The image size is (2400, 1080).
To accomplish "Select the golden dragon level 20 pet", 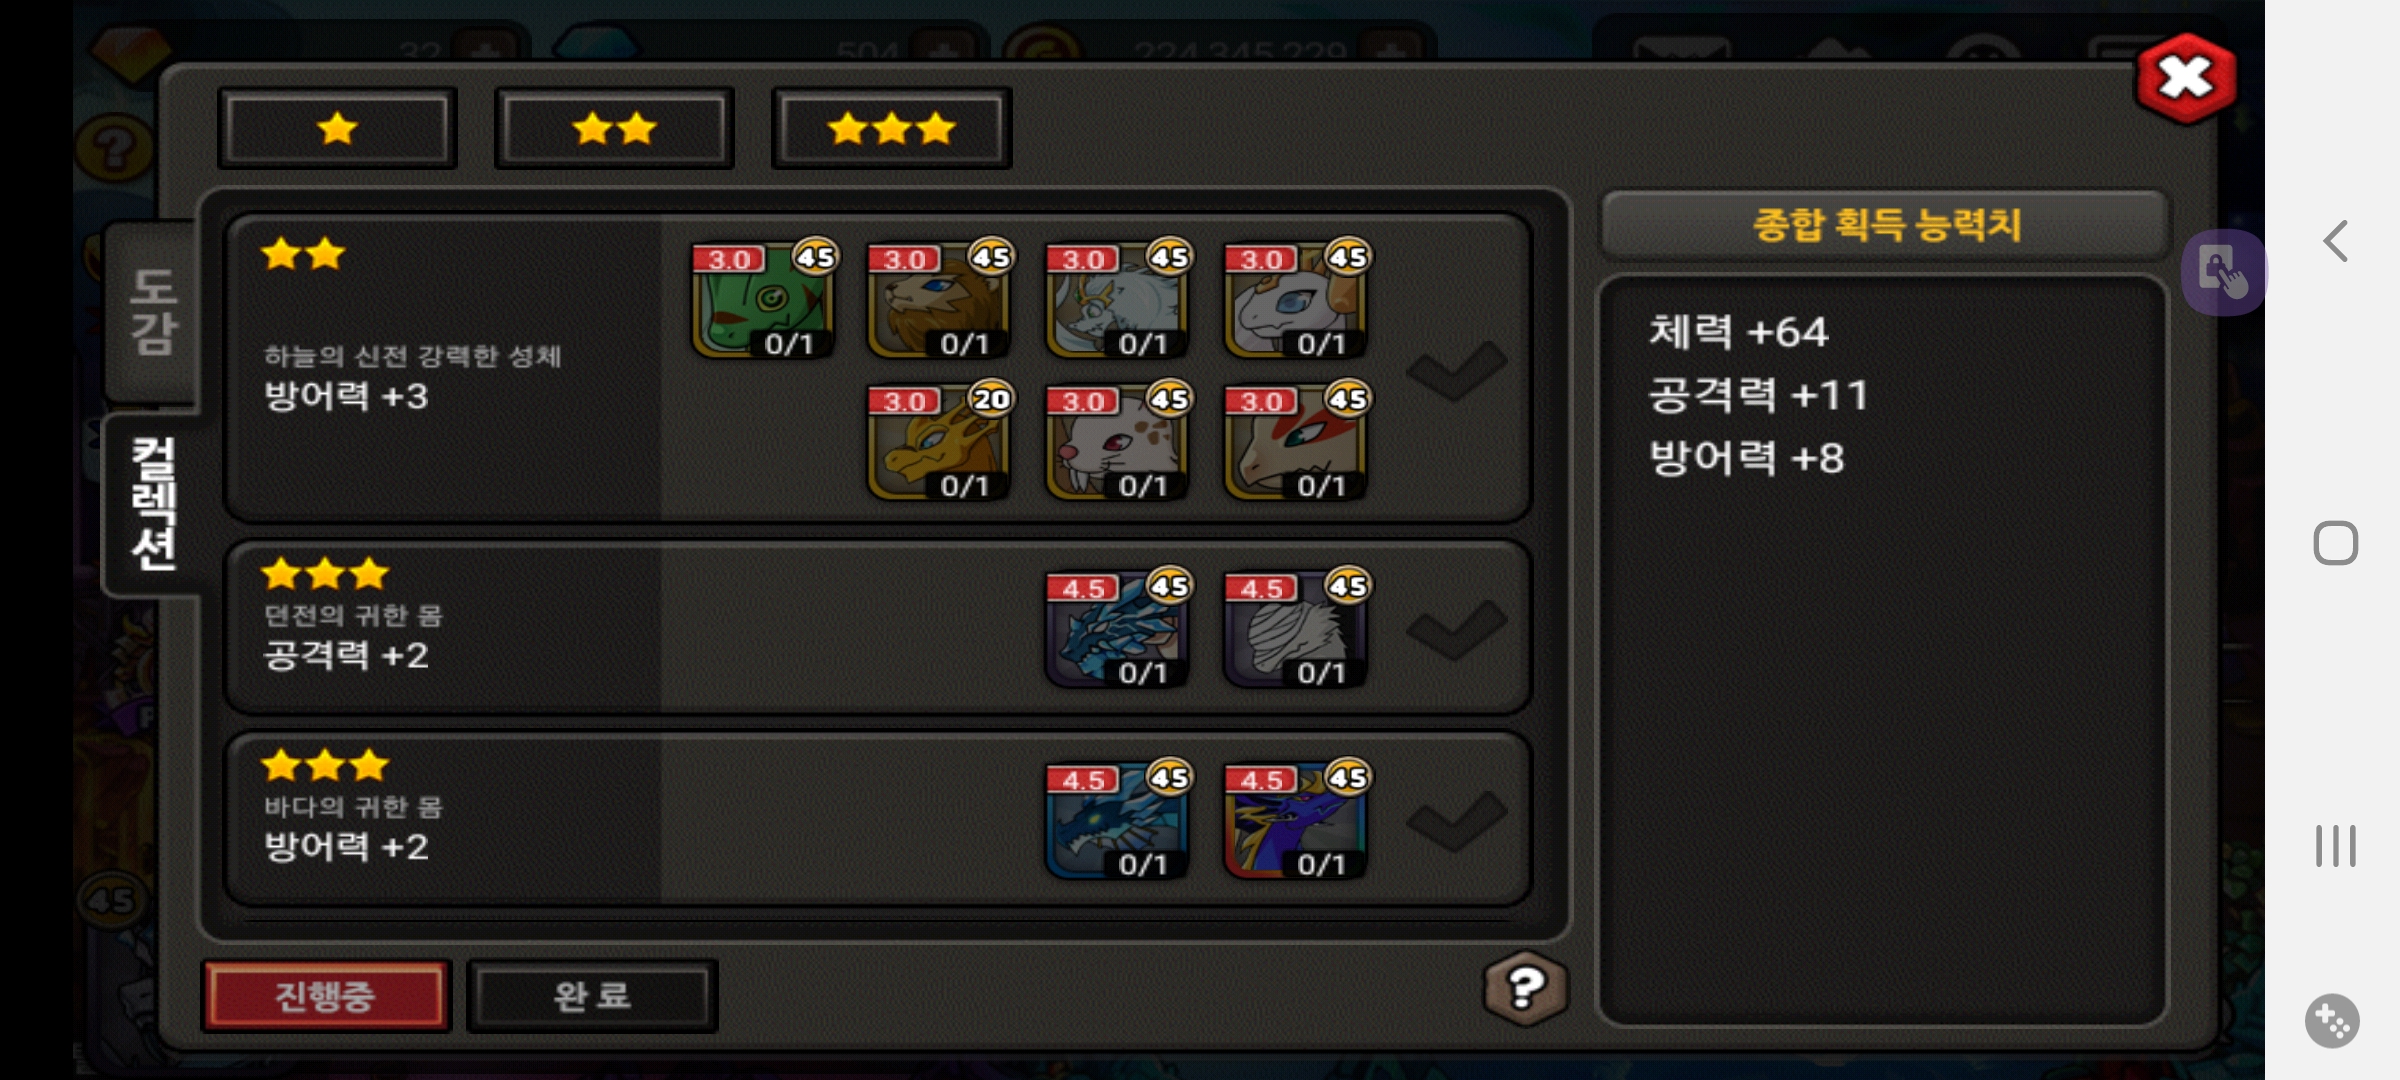I will click(939, 442).
